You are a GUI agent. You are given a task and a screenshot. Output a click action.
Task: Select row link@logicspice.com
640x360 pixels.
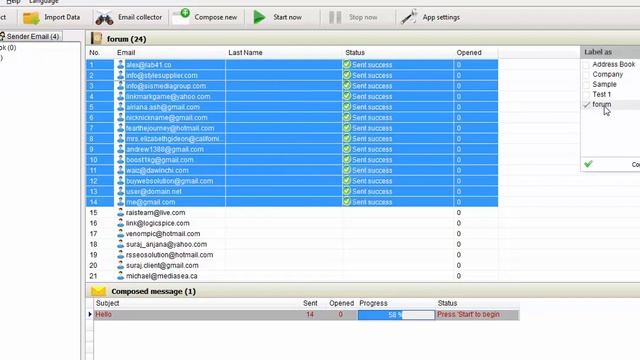[x=292, y=223]
